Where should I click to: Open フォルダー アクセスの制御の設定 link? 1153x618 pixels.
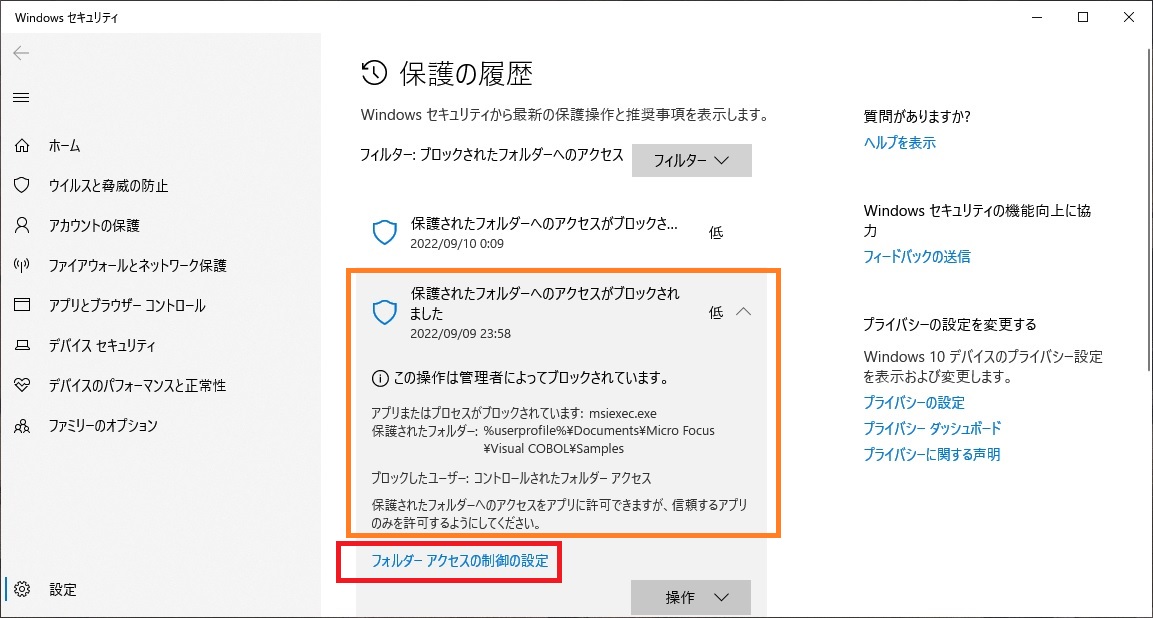[x=460, y=561]
